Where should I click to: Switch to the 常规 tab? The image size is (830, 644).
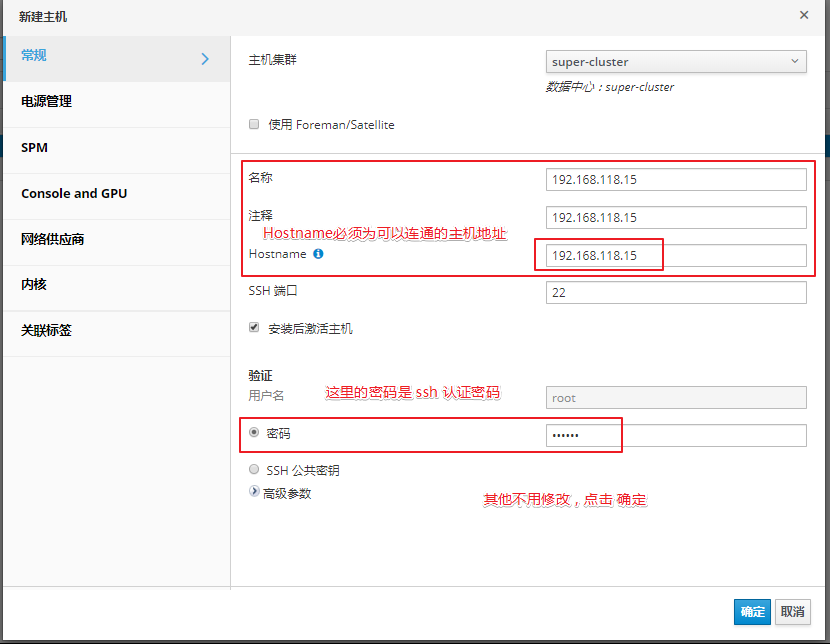[x=116, y=59]
